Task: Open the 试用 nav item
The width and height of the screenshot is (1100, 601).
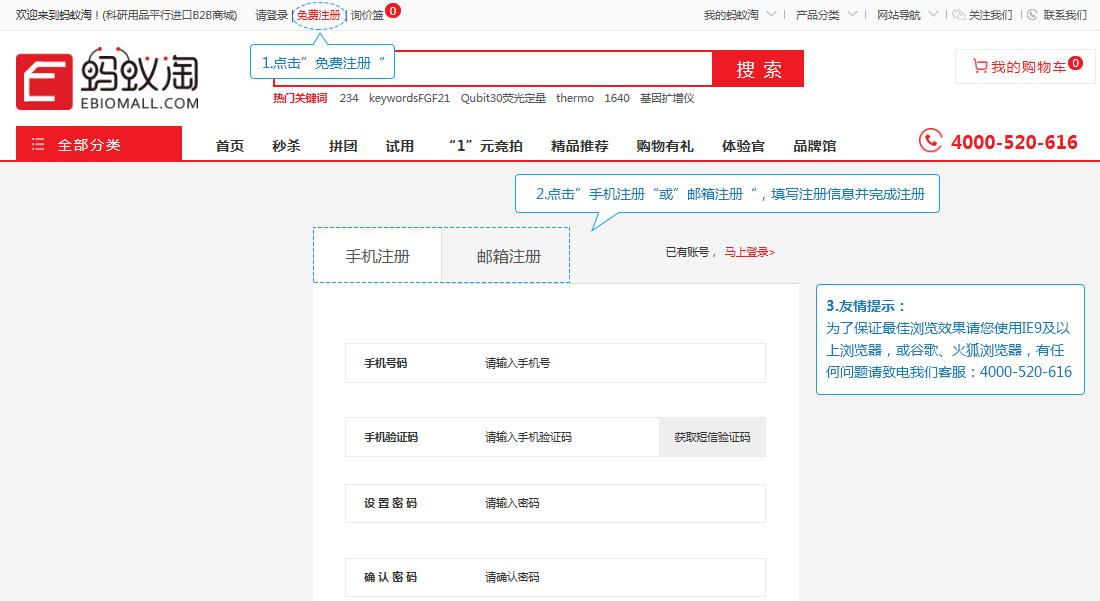Action: click(400, 146)
